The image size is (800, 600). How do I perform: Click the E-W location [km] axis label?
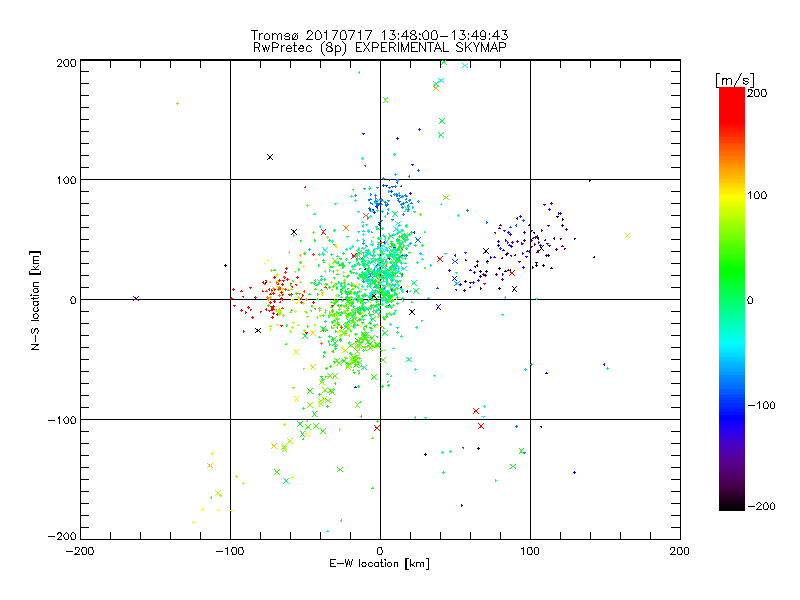tap(379, 564)
